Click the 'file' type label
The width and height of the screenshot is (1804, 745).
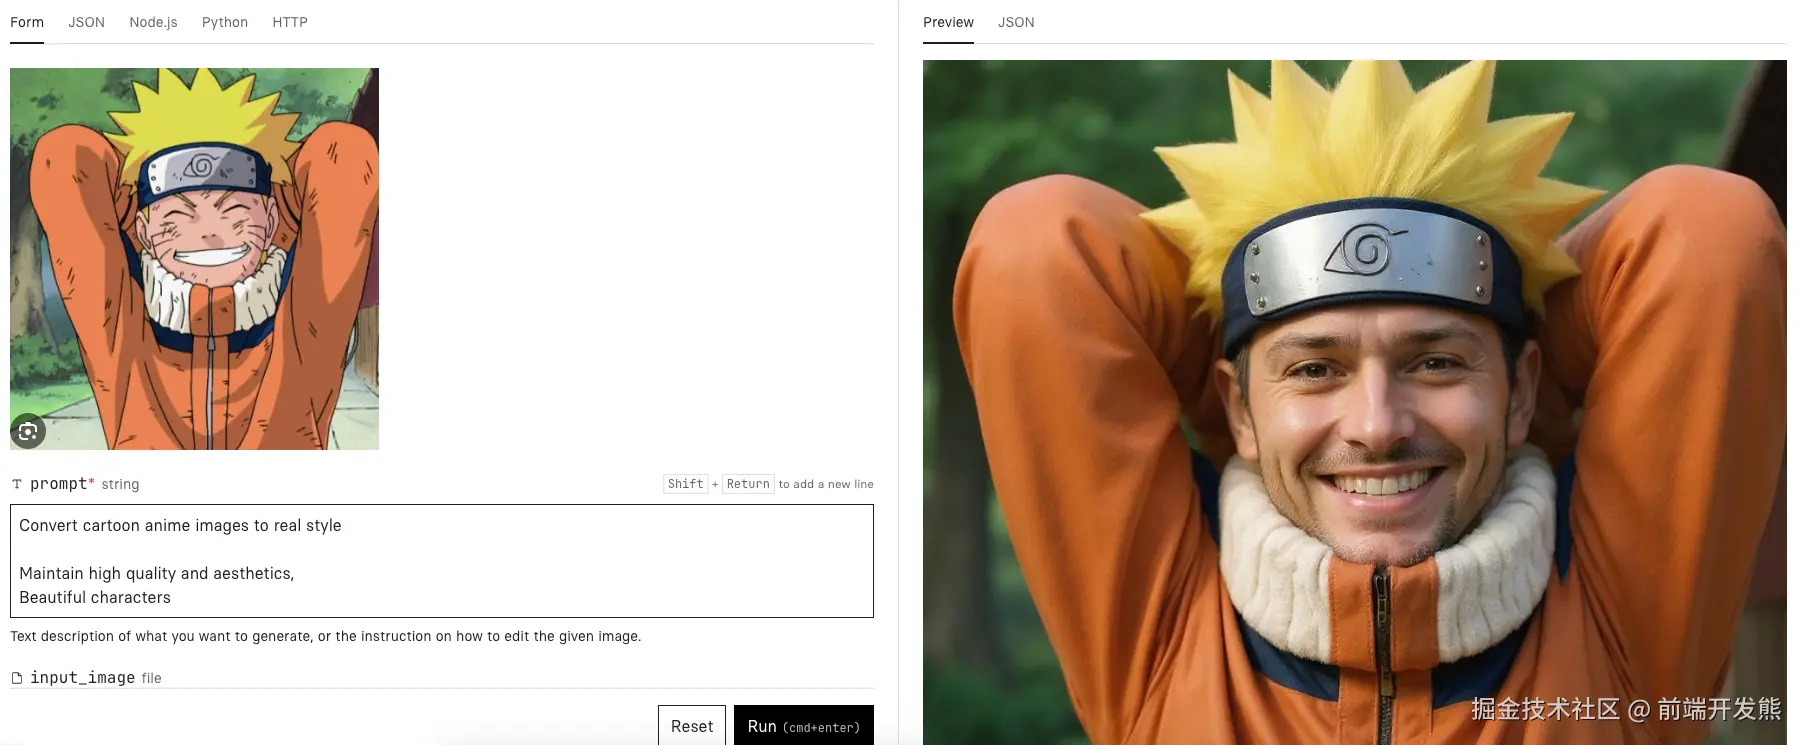pyautogui.click(x=151, y=678)
